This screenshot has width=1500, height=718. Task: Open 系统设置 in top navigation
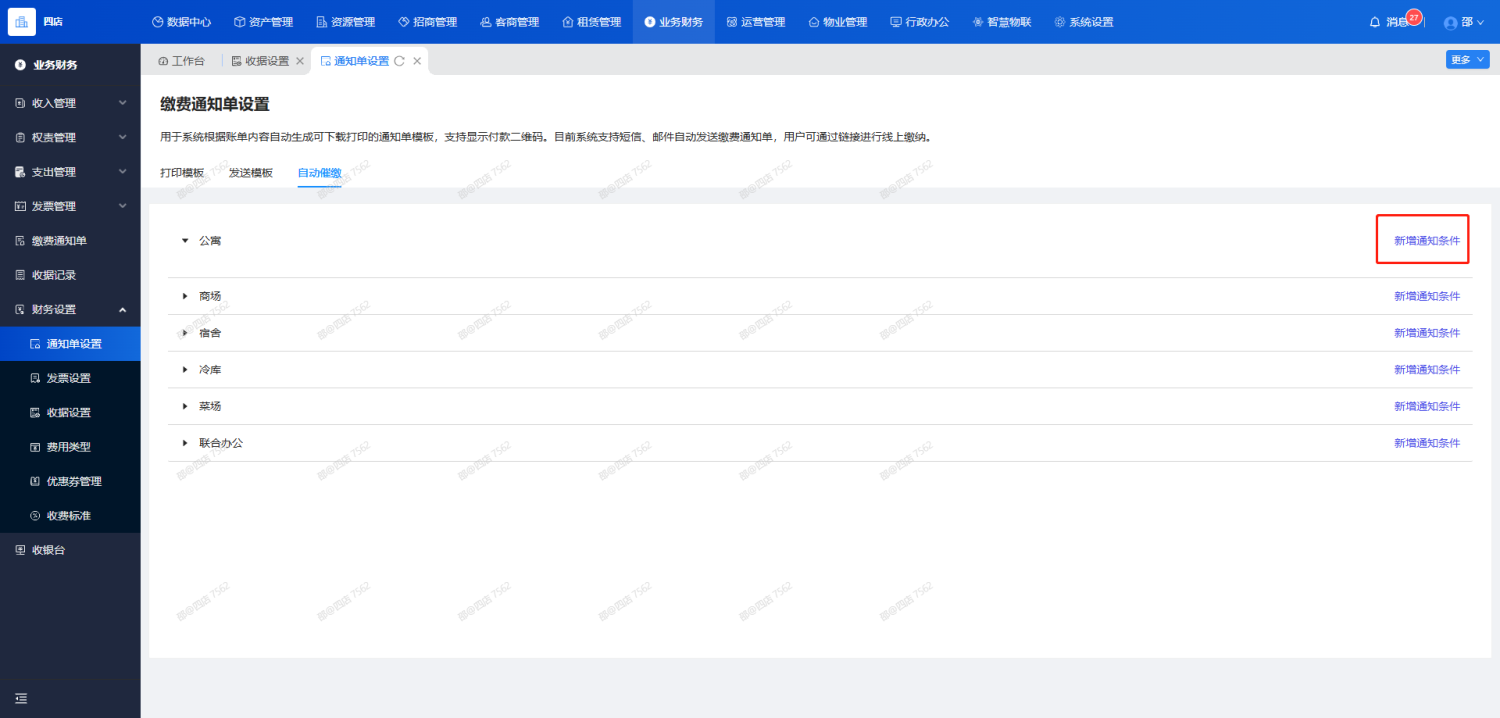click(x=1083, y=22)
